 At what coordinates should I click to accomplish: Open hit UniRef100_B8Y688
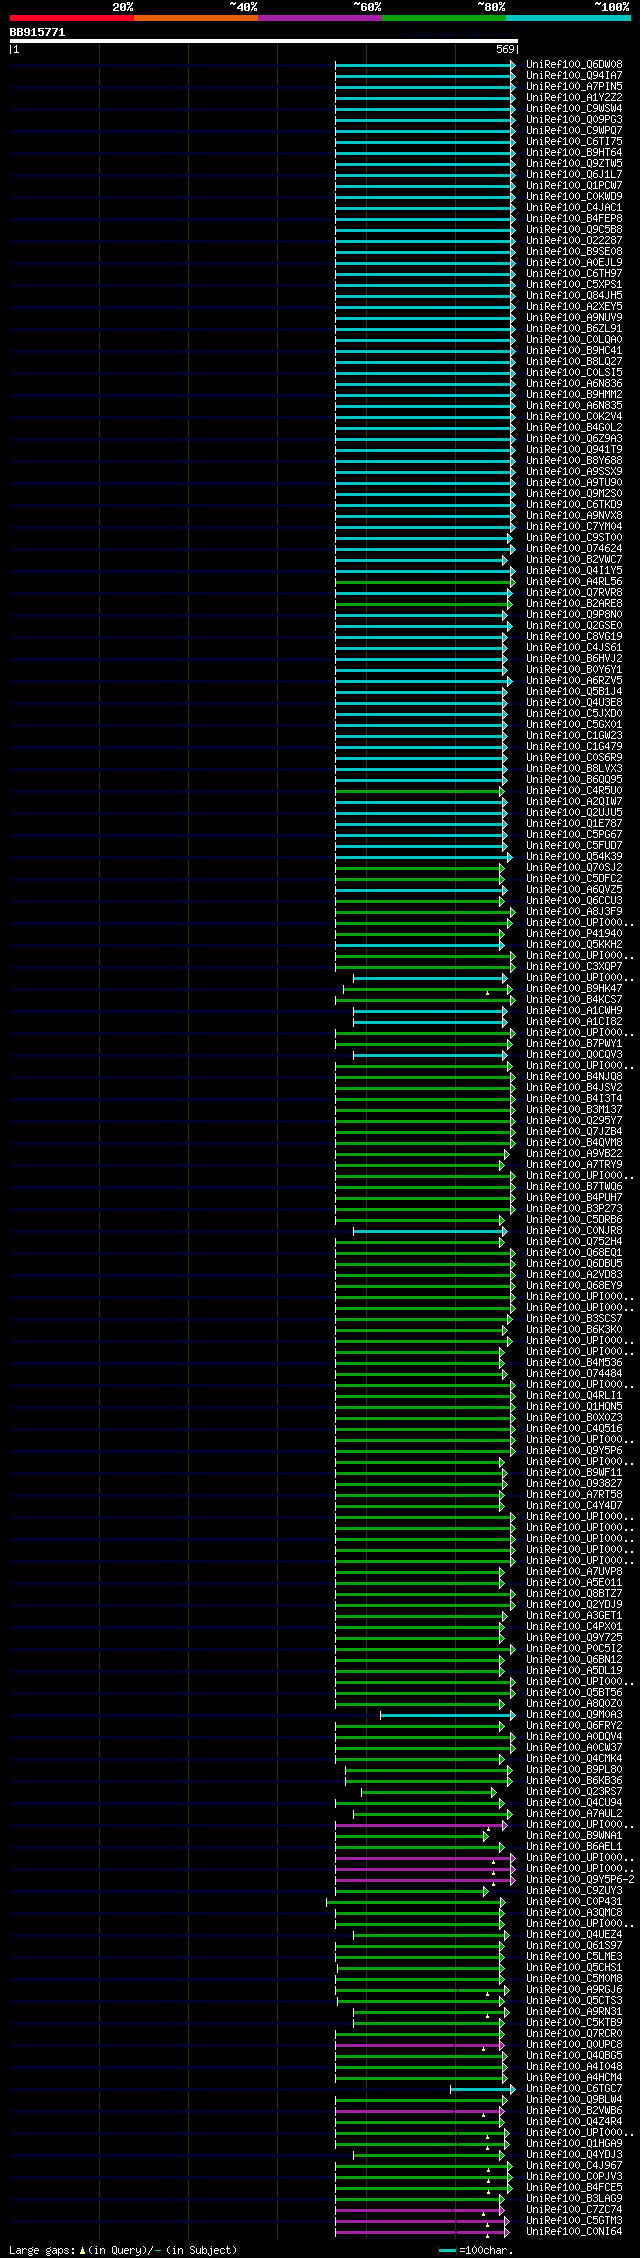(574, 460)
